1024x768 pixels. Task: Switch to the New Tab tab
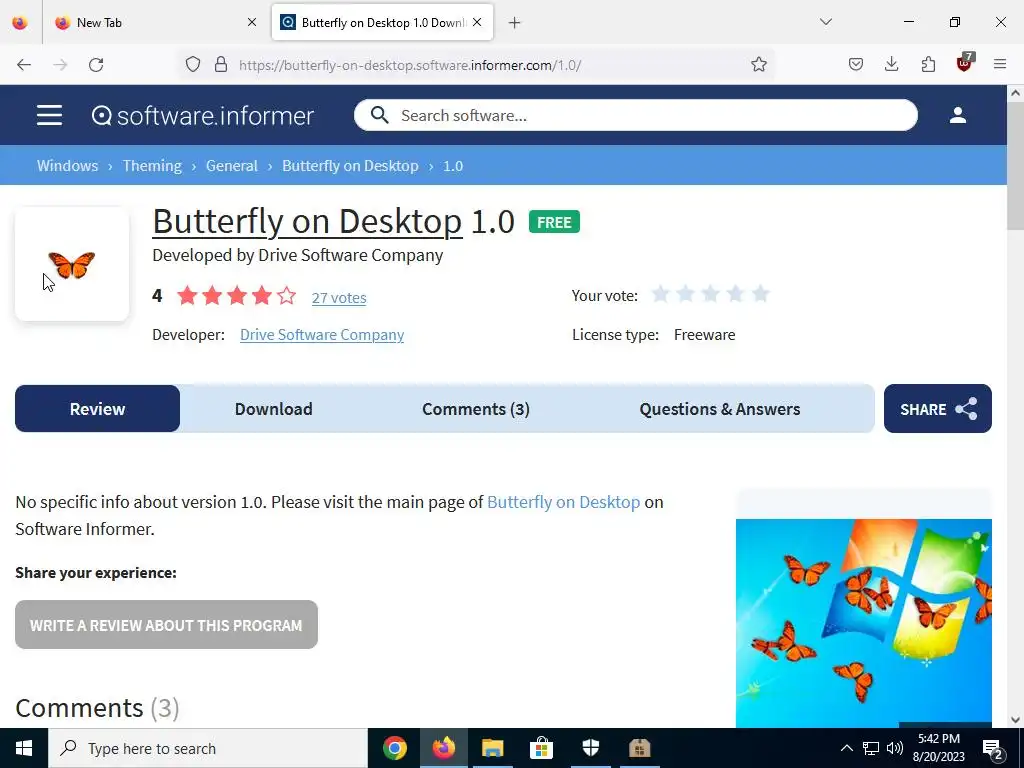(x=155, y=22)
